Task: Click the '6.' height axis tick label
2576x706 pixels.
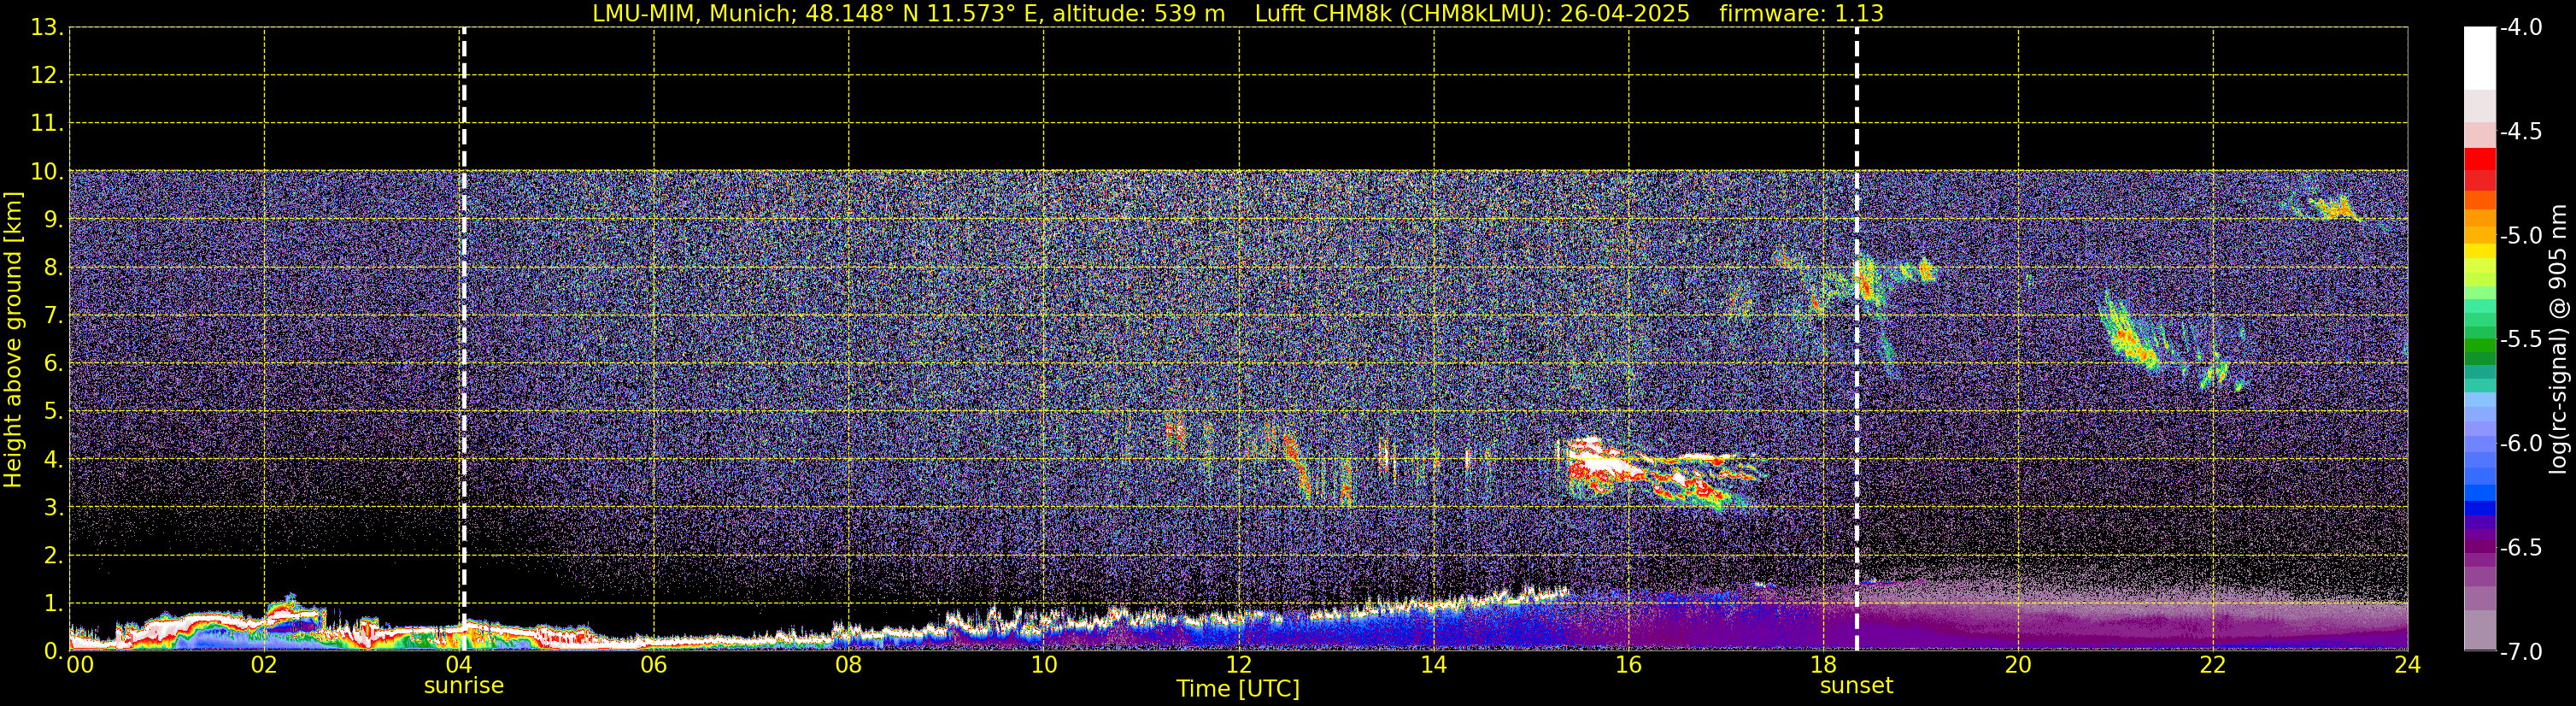Action: pyautogui.click(x=53, y=363)
